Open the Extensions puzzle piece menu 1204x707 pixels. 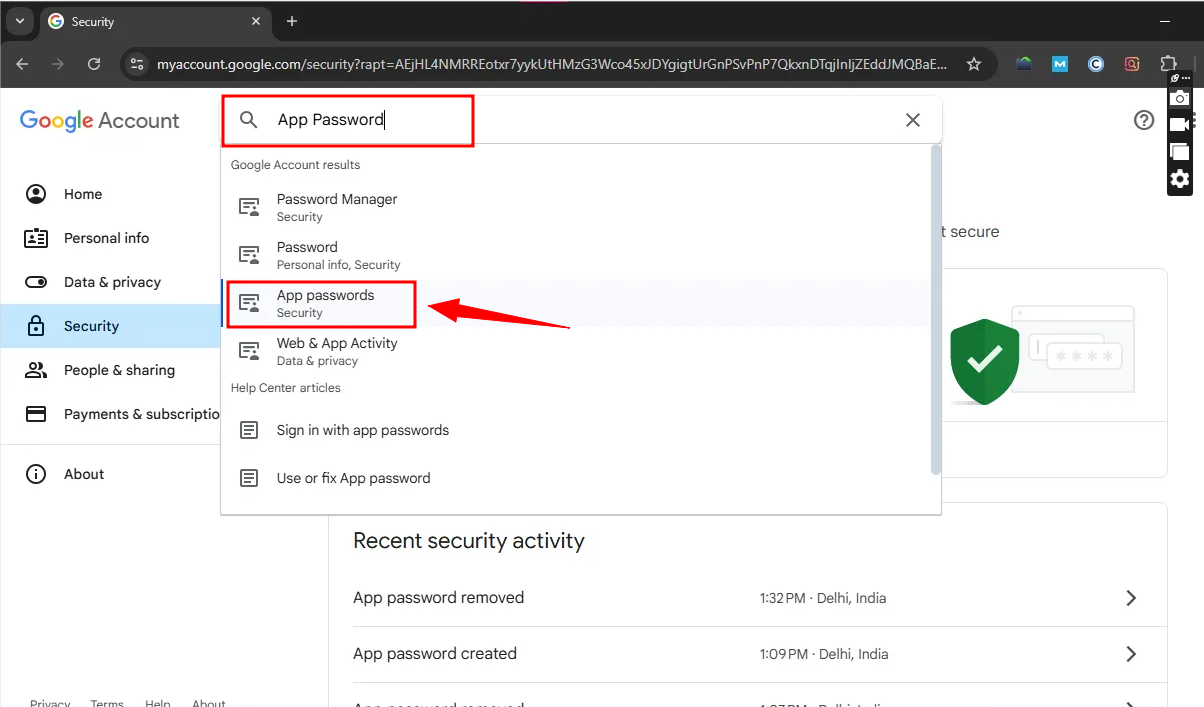[x=1167, y=62]
